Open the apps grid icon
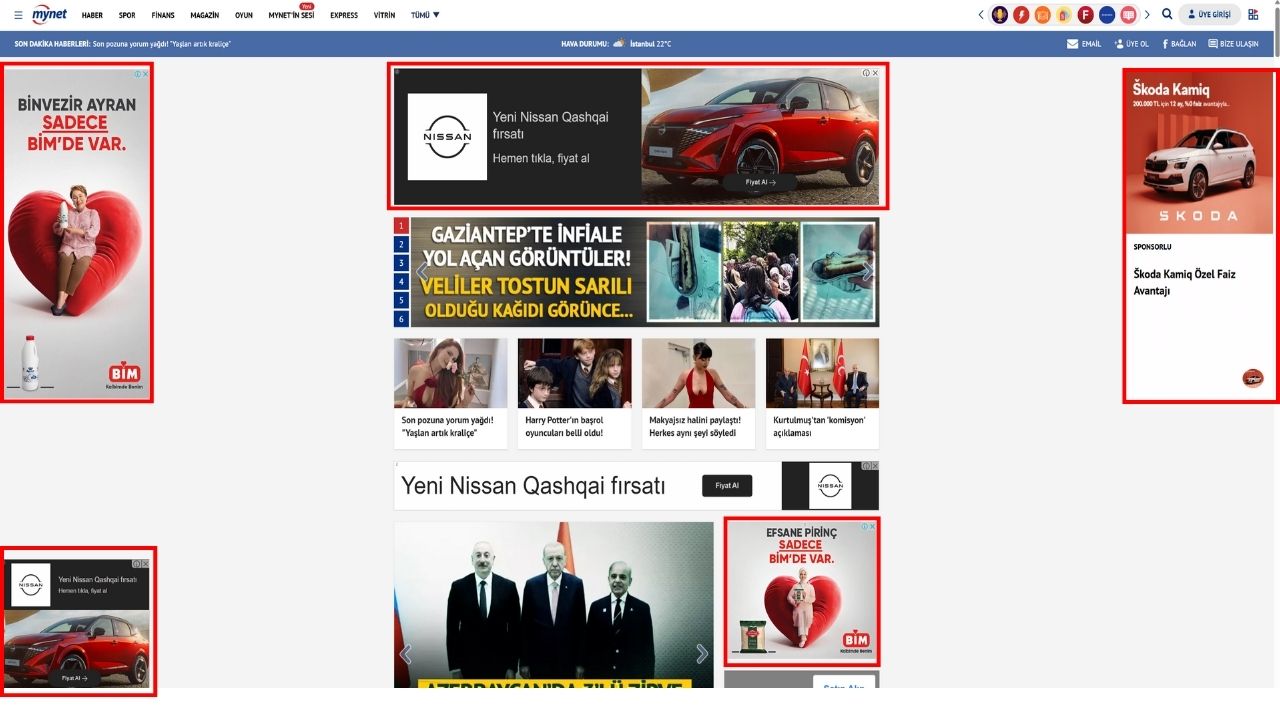This screenshot has width=1280, height=720. point(1253,15)
